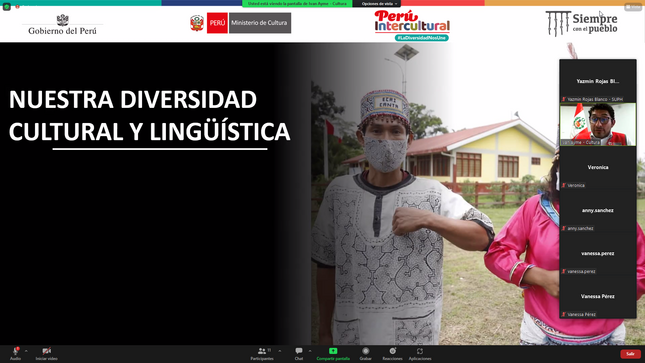Viewport: 645px width, 363px height.
Task: Select Ivan Ayme's video thumbnail
Action: (598, 124)
